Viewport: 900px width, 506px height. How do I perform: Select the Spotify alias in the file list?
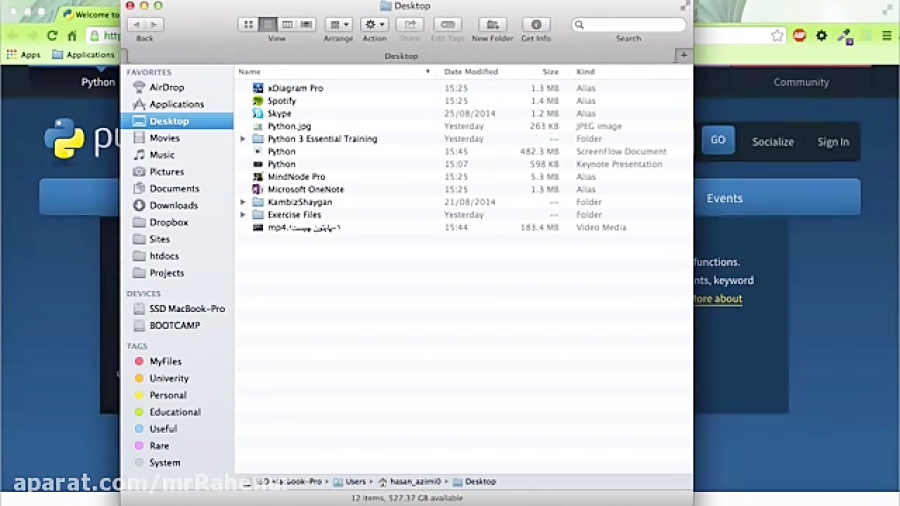pos(281,101)
